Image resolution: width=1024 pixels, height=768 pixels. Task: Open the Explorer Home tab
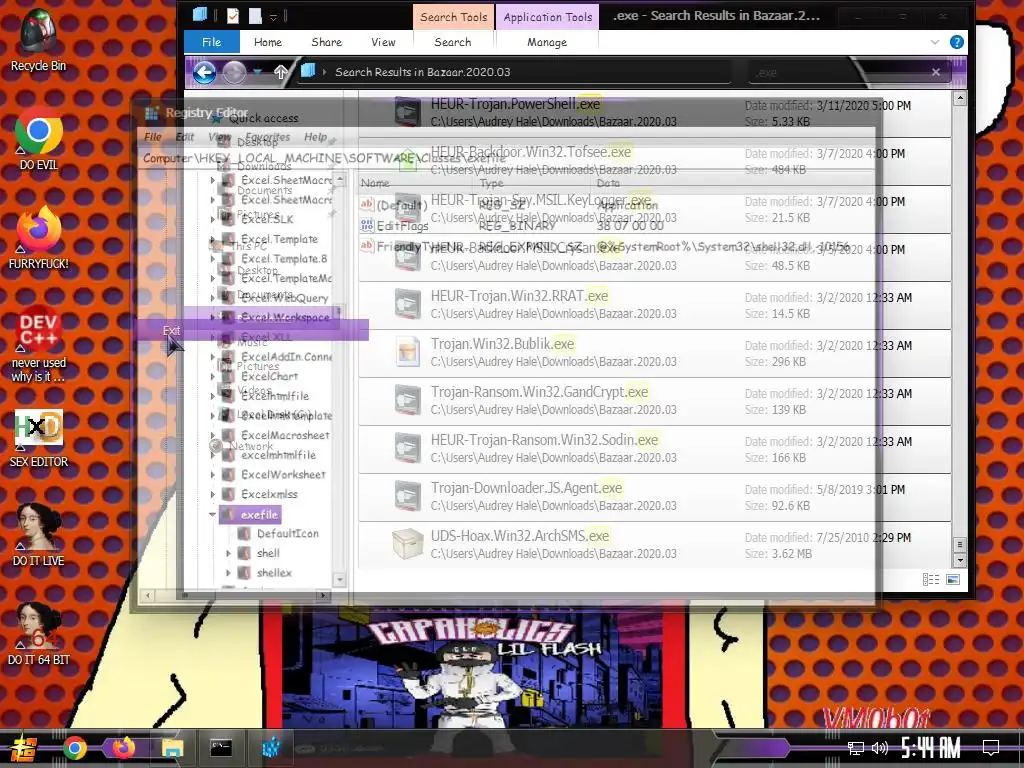268,42
